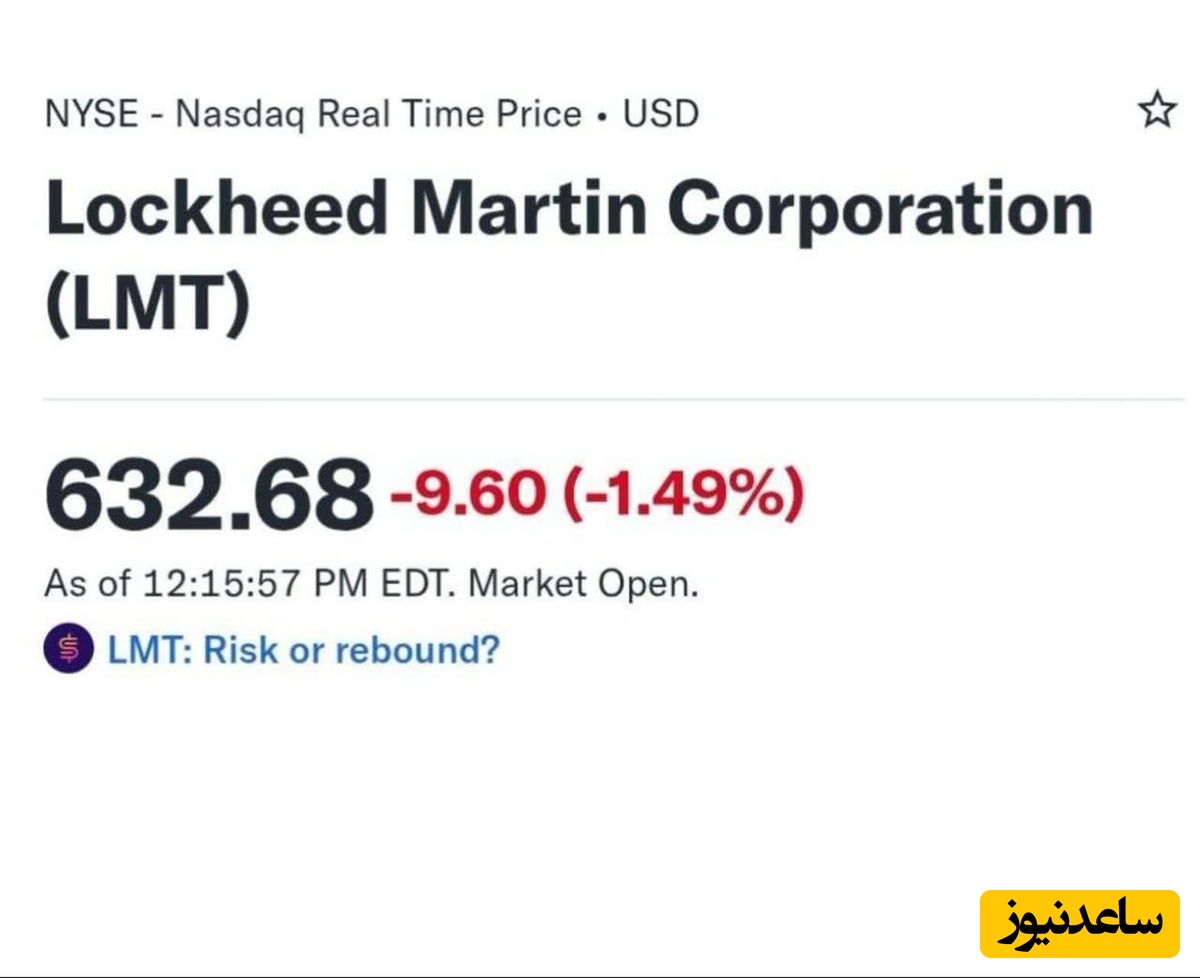The height and width of the screenshot is (978, 1200).
Task: Click the (LMT) ticker symbol
Action: [147, 307]
